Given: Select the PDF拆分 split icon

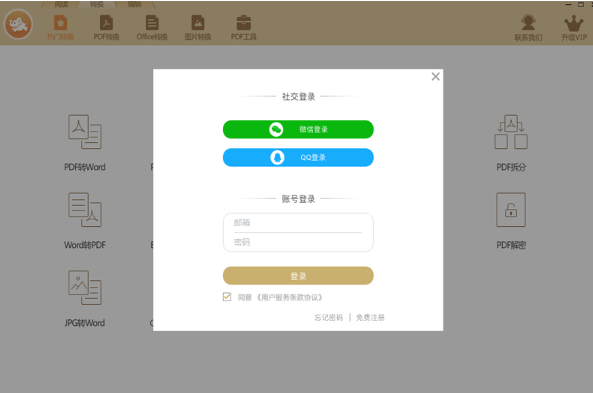Looking at the screenshot, I should tap(511, 132).
